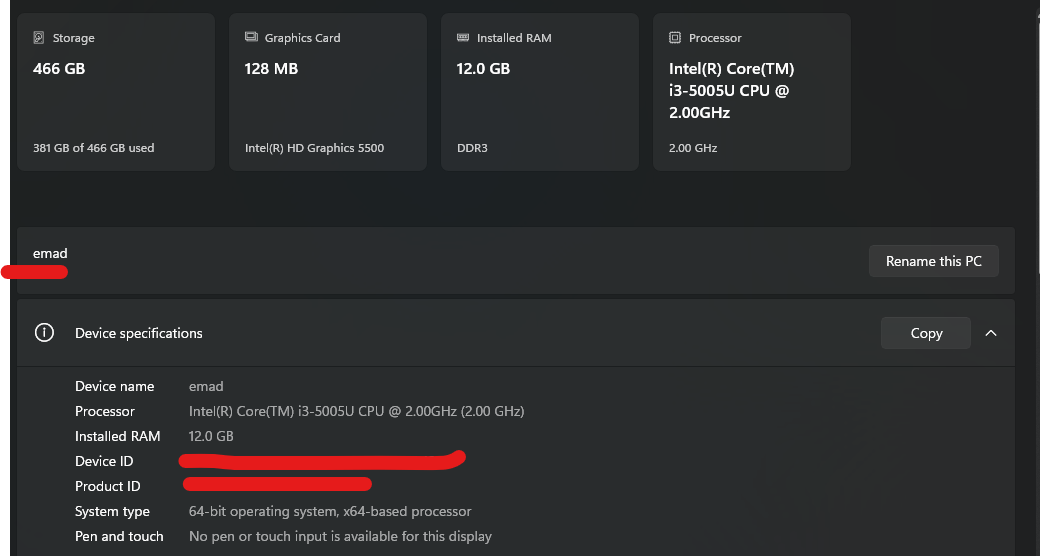Viewport: 1040px width, 556px height.
Task: Click the Installed RAM icon
Action: tap(463, 37)
